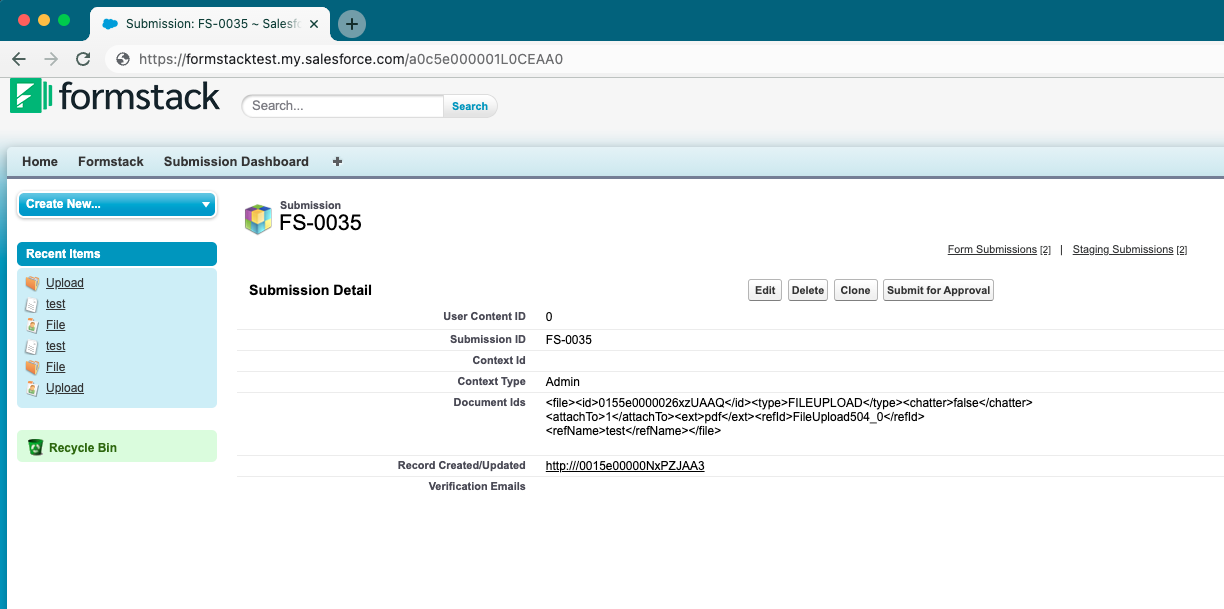
Task: Click the browser back arrow
Action: (18, 59)
